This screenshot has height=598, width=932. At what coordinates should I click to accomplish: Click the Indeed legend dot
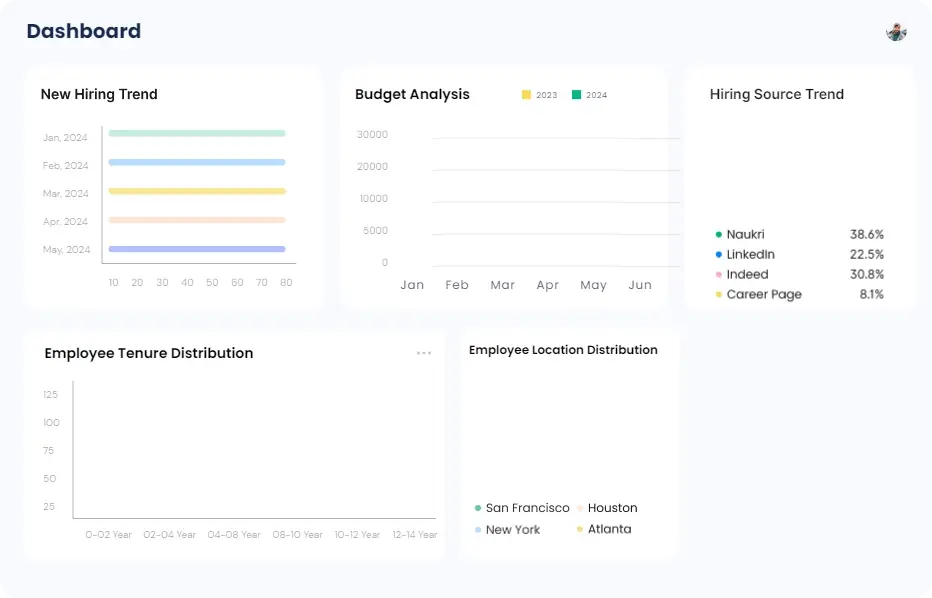(719, 275)
